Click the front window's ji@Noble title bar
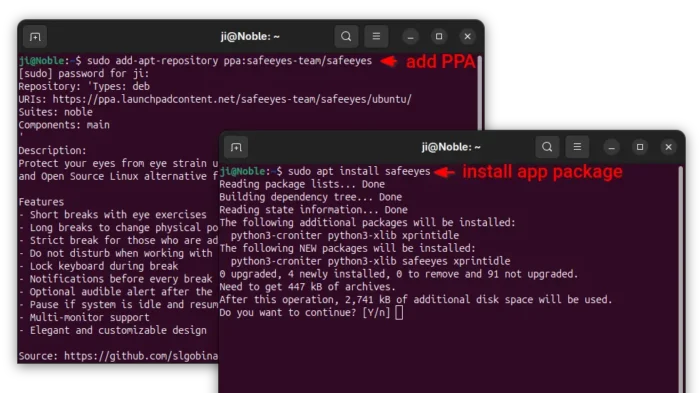 tap(451, 147)
